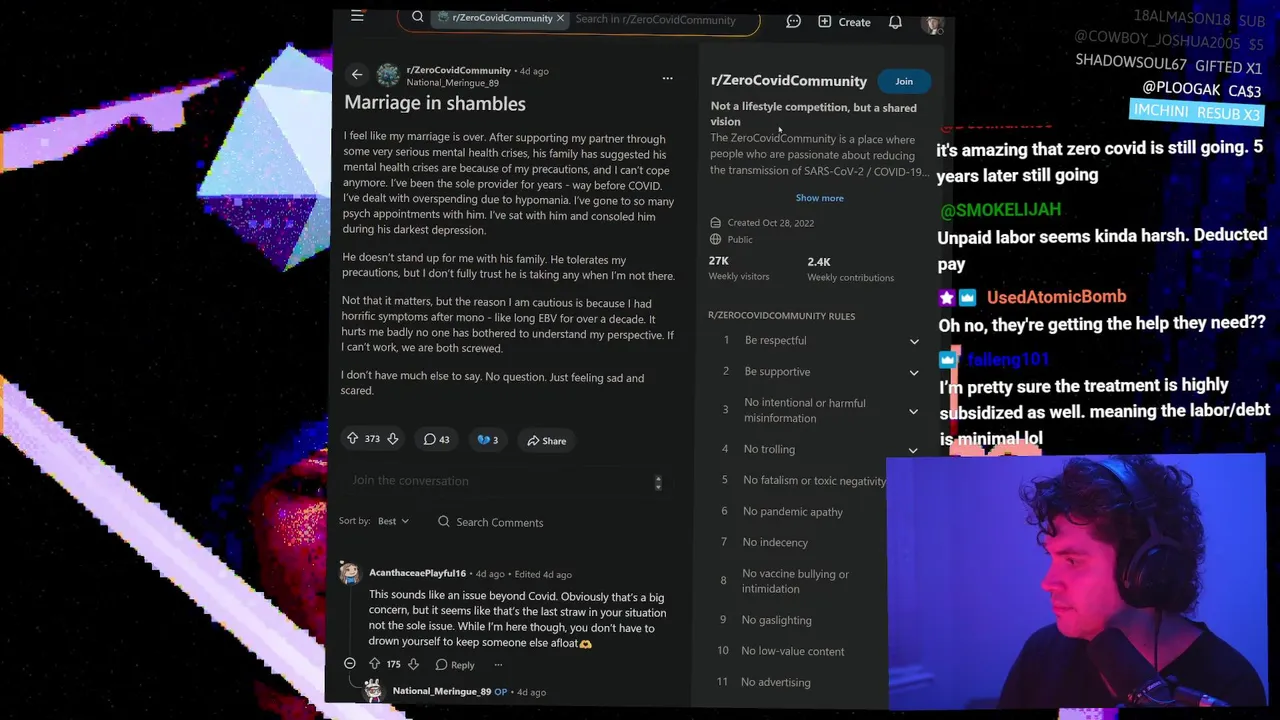Go back using the back arrow

[357, 75]
